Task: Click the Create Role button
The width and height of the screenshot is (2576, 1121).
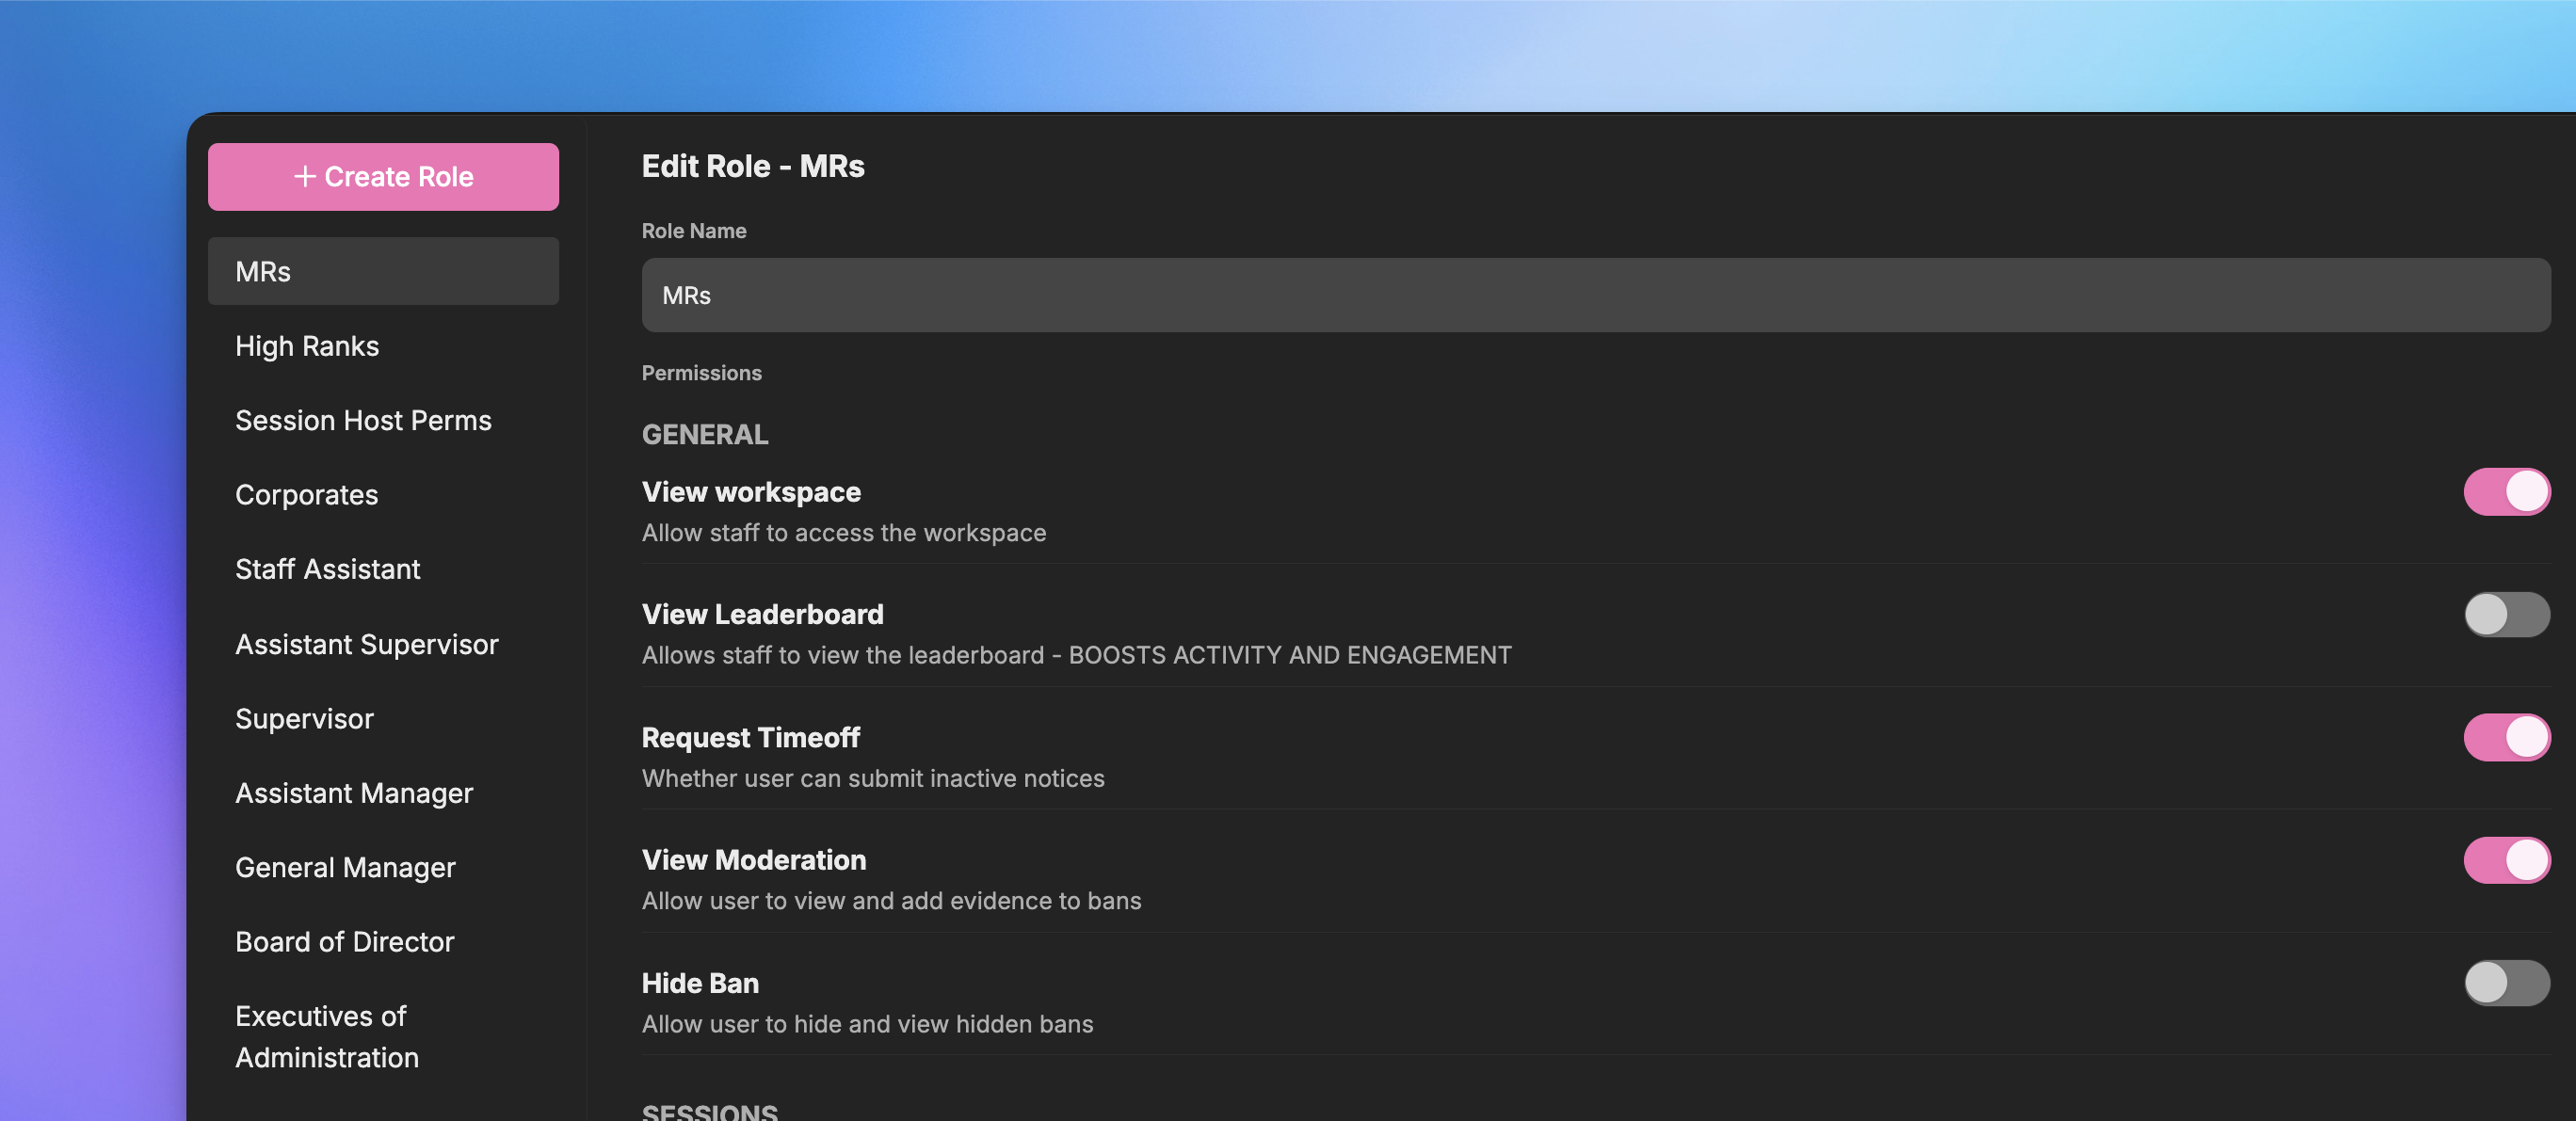Action: click(383, 176)
